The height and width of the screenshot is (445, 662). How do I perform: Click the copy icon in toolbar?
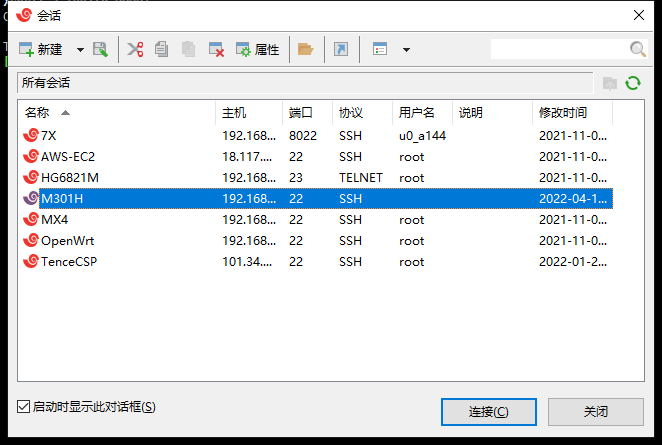pyautogui.click(x=161, y=49)
